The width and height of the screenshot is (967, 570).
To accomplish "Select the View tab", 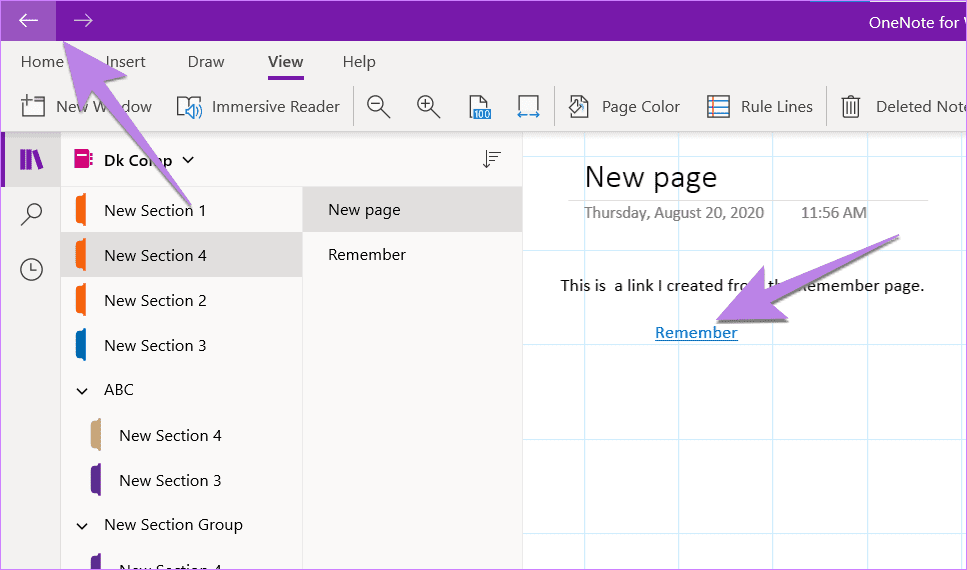I will pyautogui.click(x=286, y=62).
